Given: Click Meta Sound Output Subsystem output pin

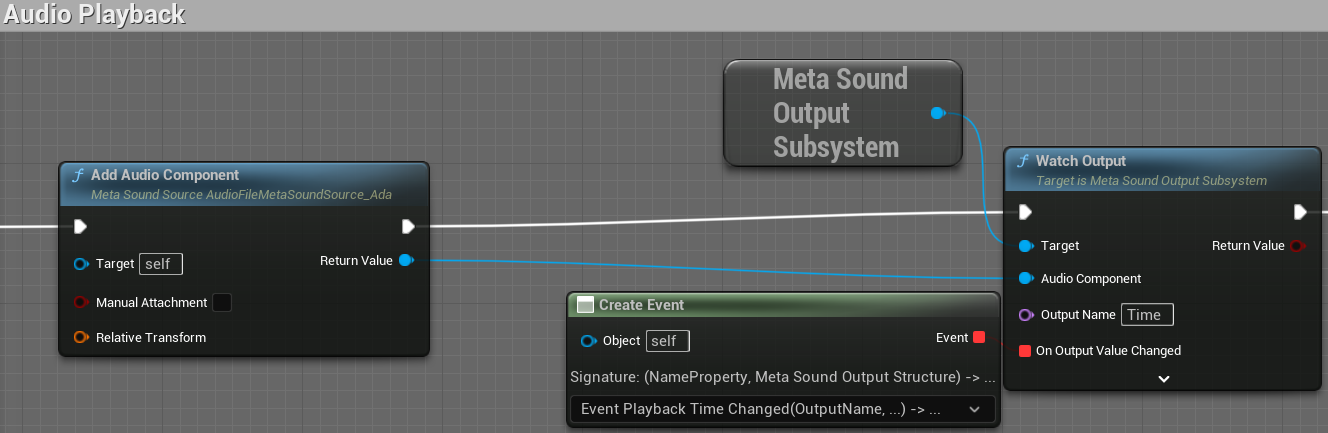Looking at the screenshot, I should point(937,113).
